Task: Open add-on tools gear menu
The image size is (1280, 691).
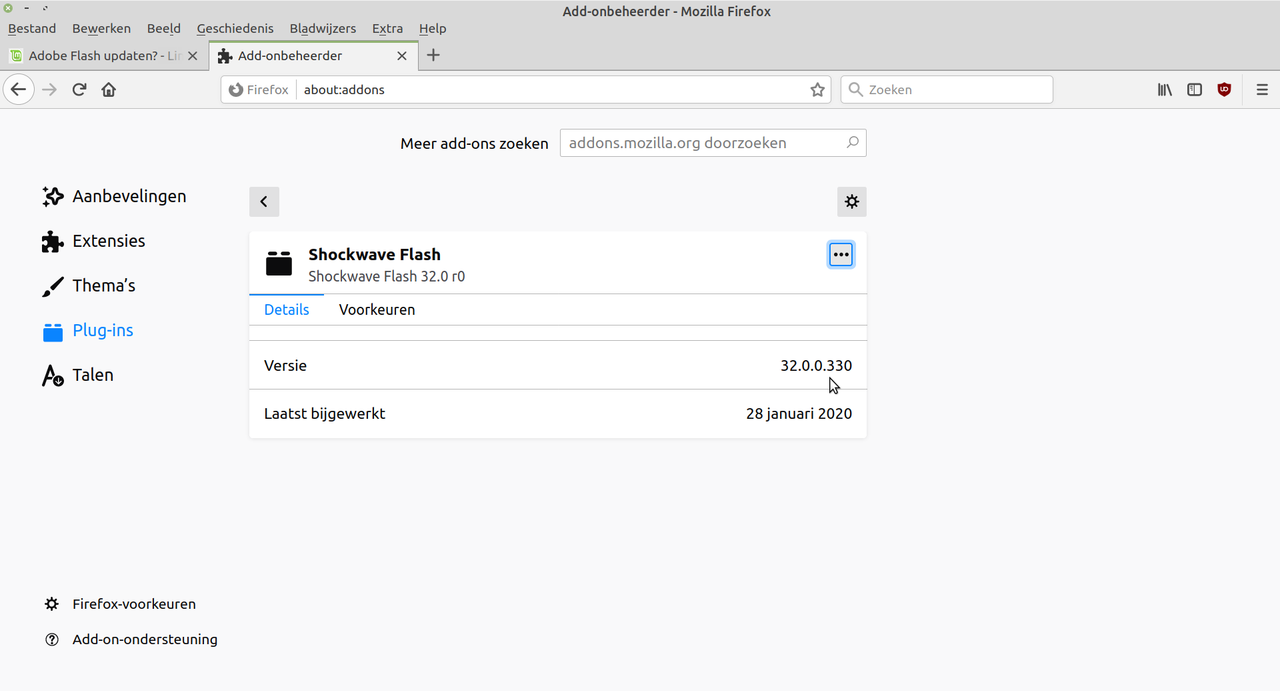Action: pos(851,201)
